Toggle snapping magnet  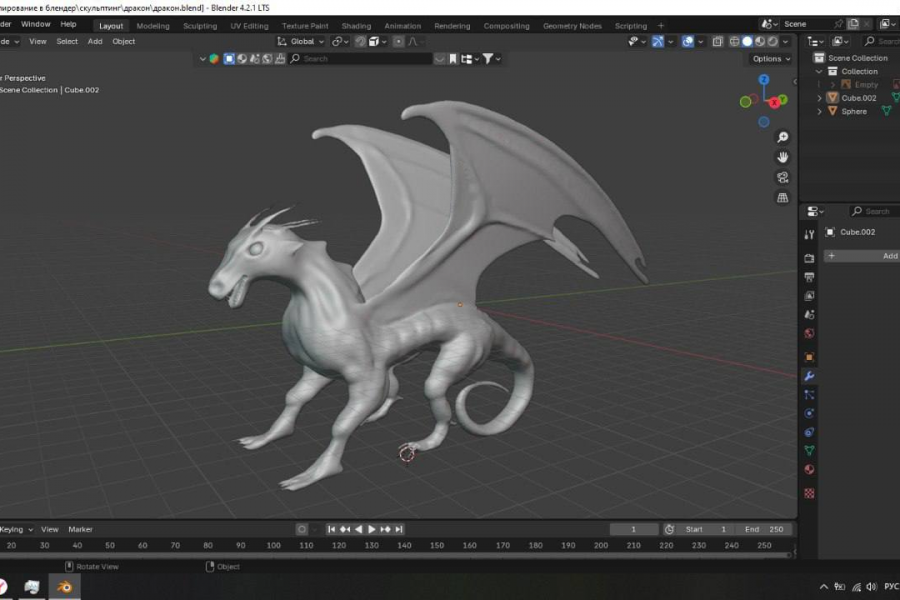tap(360, 41)
